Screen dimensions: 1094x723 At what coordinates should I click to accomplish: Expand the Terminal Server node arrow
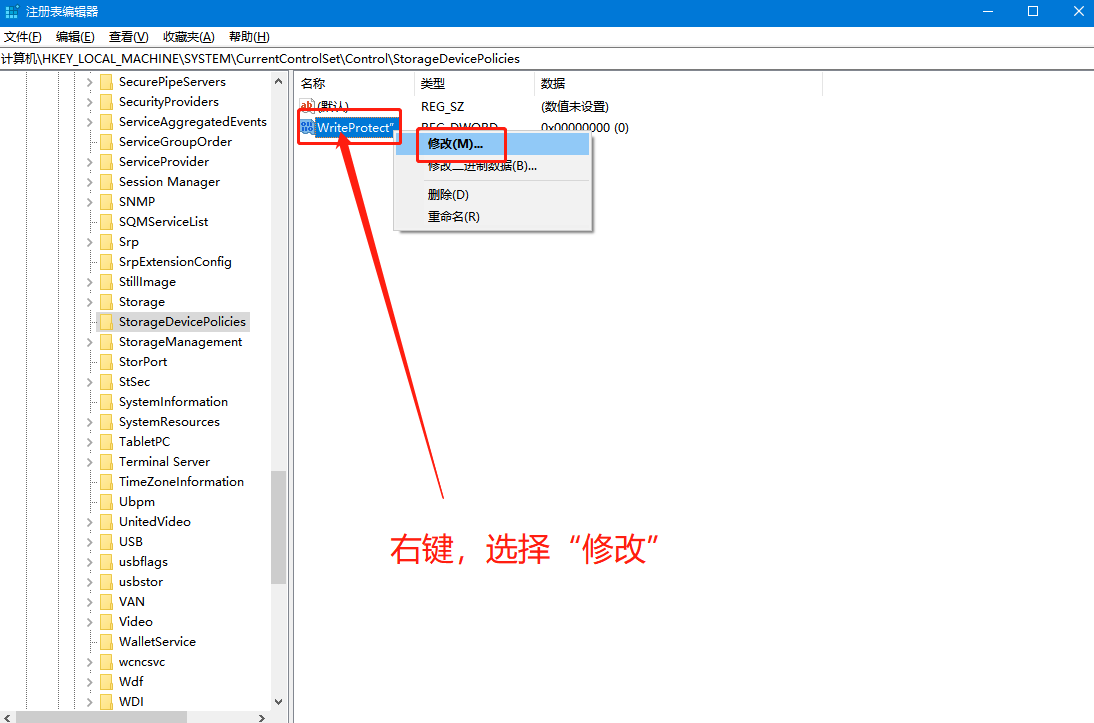tap(89, 462)
